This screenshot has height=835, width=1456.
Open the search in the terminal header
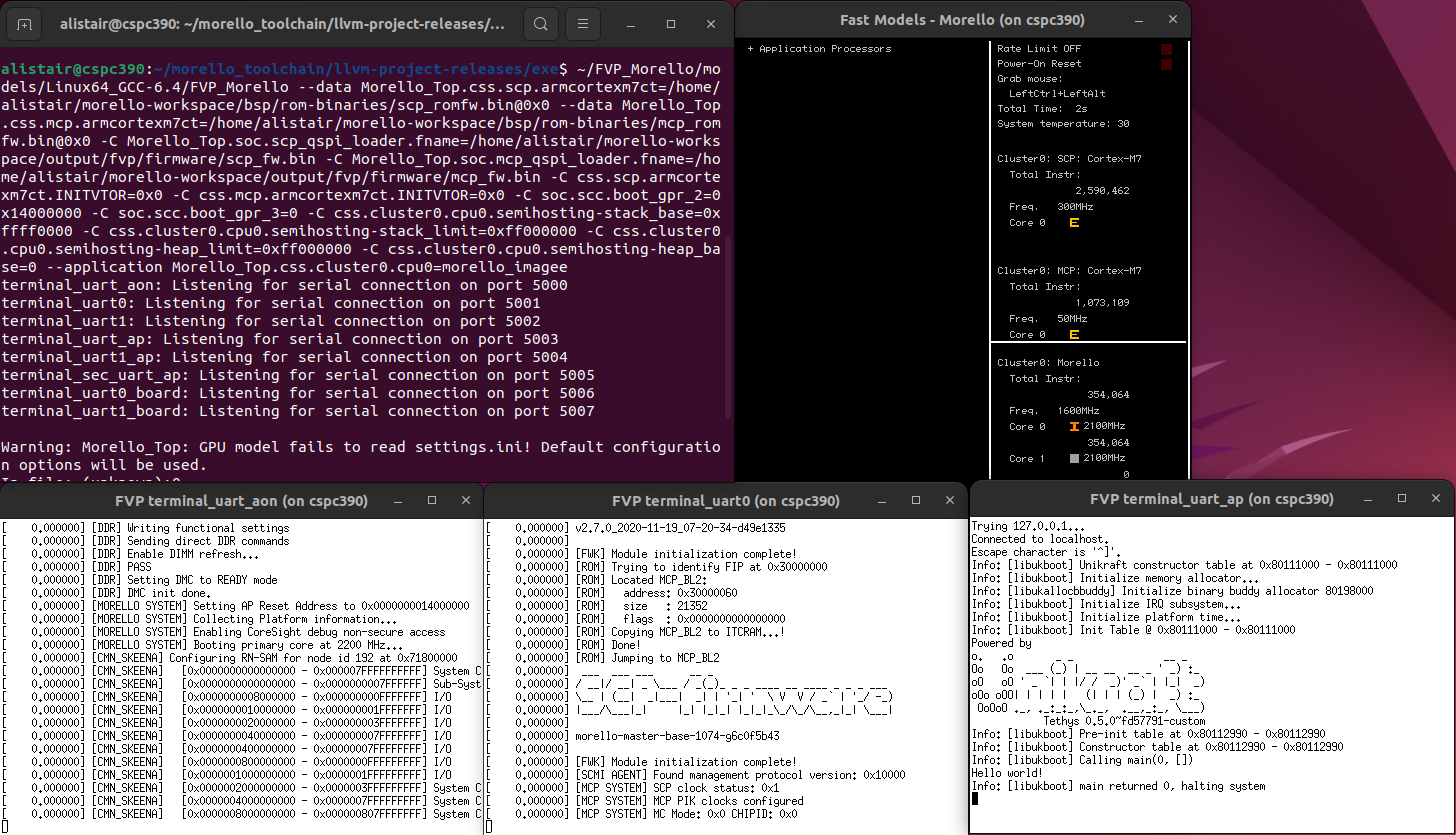[x=540, y=24]
